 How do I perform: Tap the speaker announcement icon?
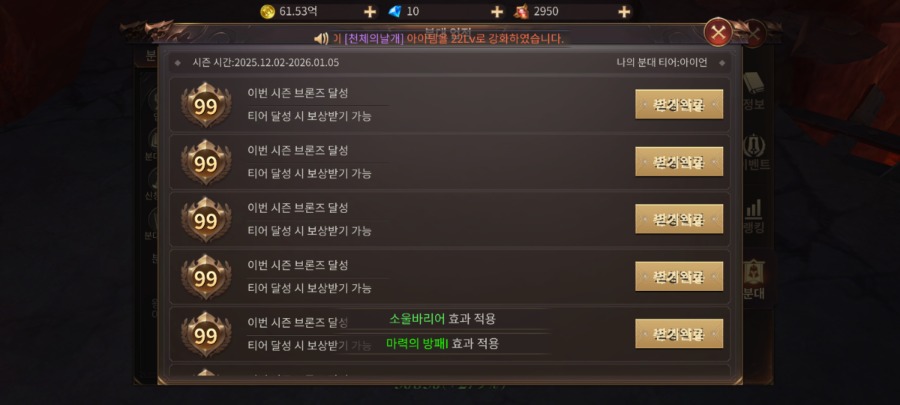tap(321, 38)
